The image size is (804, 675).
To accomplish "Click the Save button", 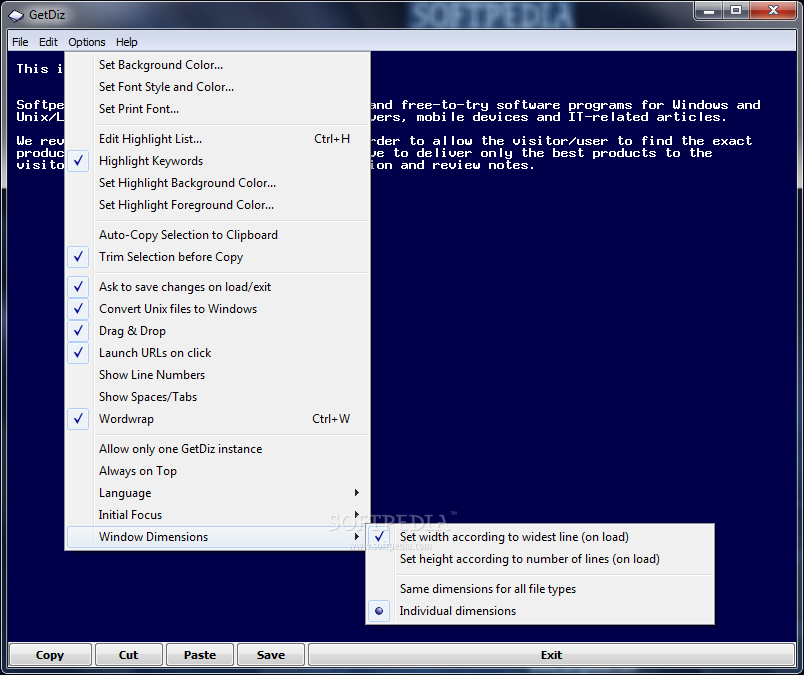I will (271, 656).
